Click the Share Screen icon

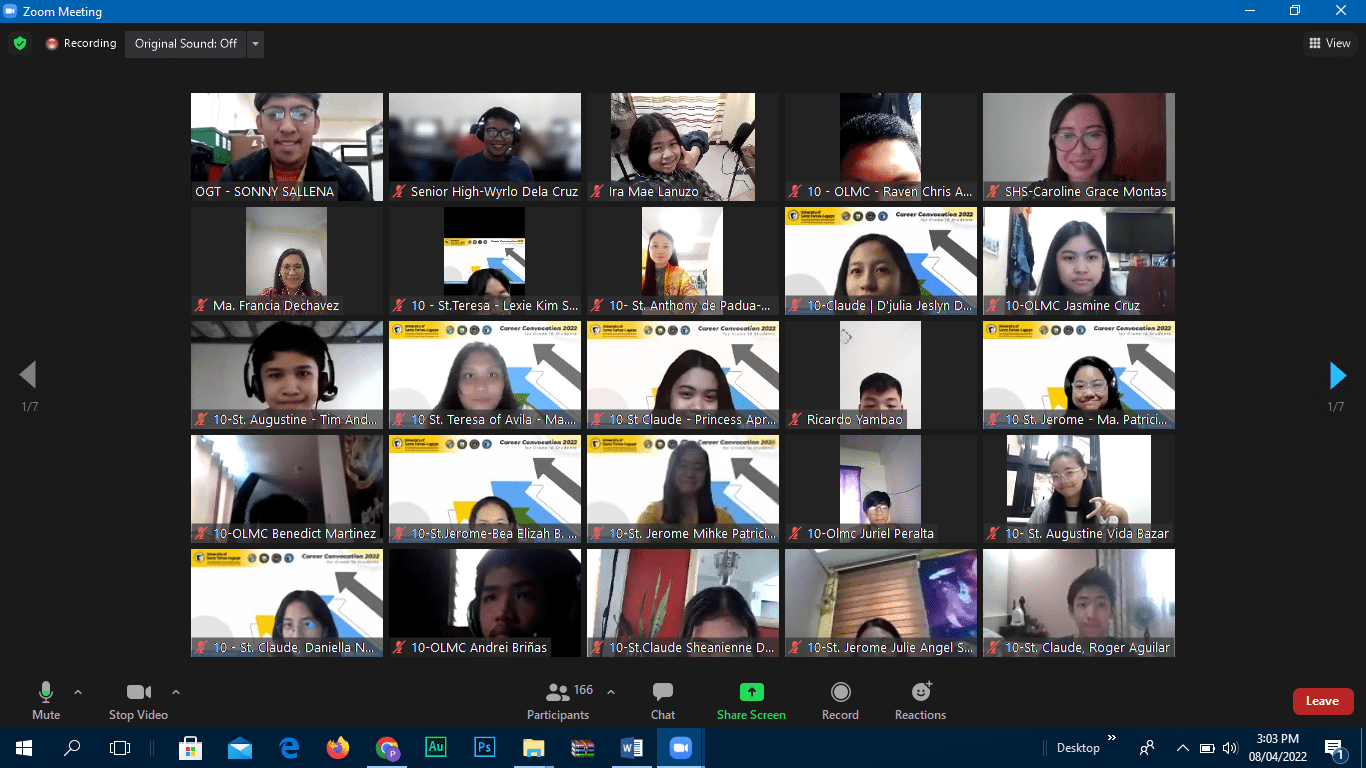point(751,692)
